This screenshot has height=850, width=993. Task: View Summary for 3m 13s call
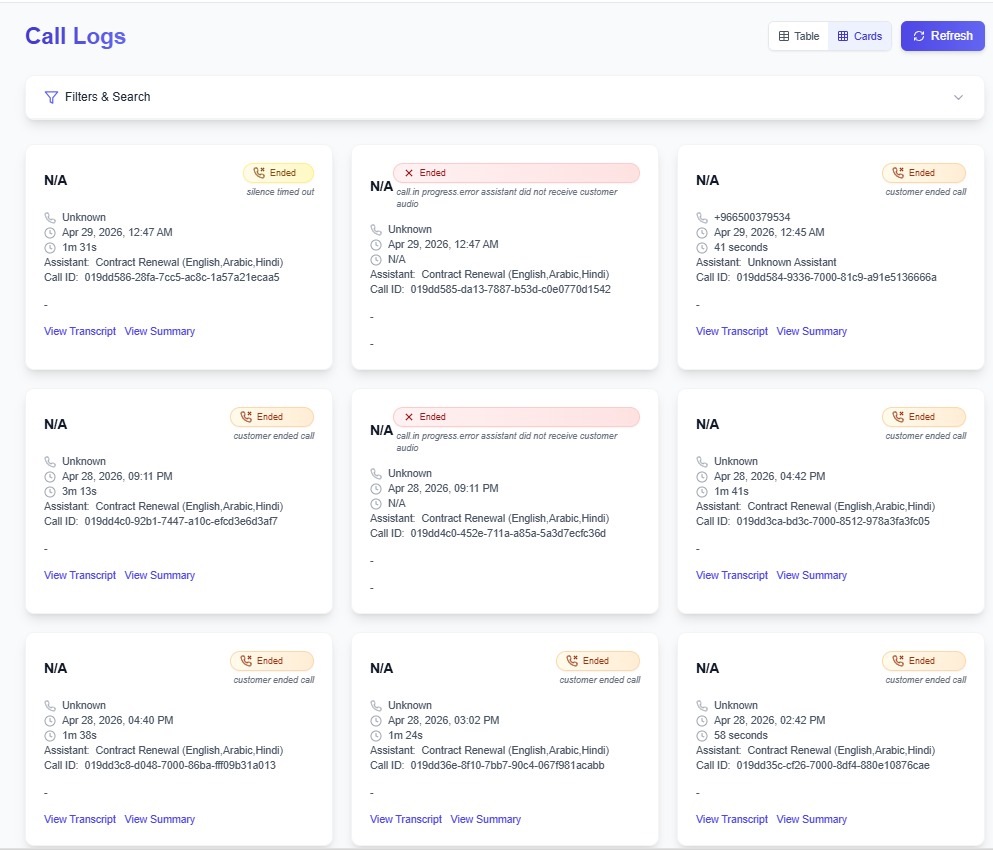[x=160, y=575]
